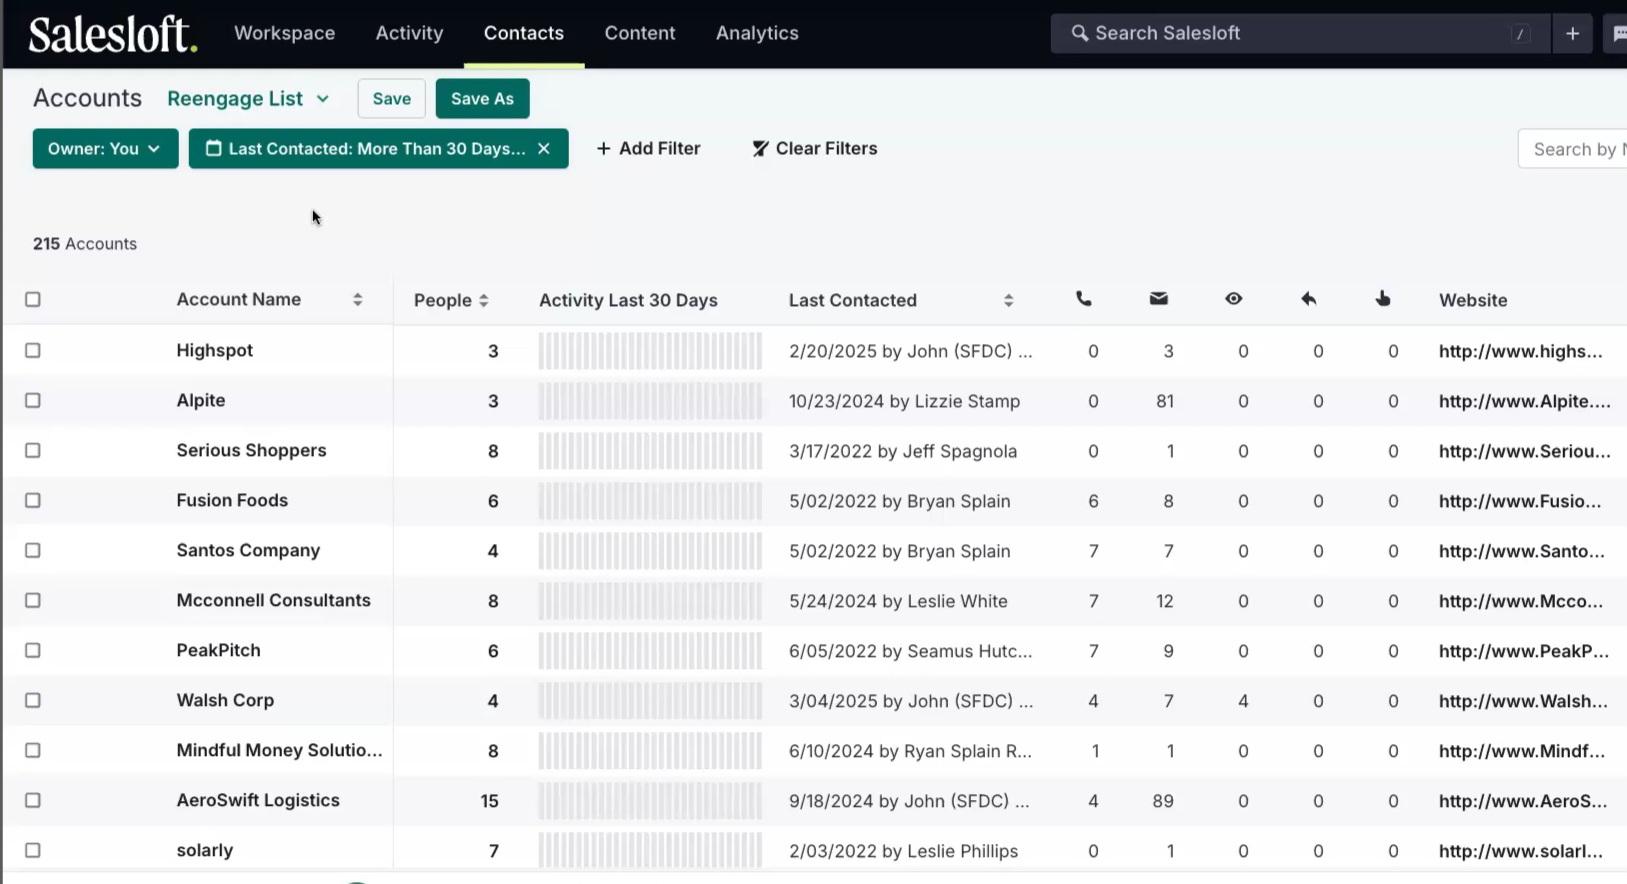Check the Mindful Money Solutions row checkbox
The width and height of the screenshot is (1627, 884).
tap(33, 750)
